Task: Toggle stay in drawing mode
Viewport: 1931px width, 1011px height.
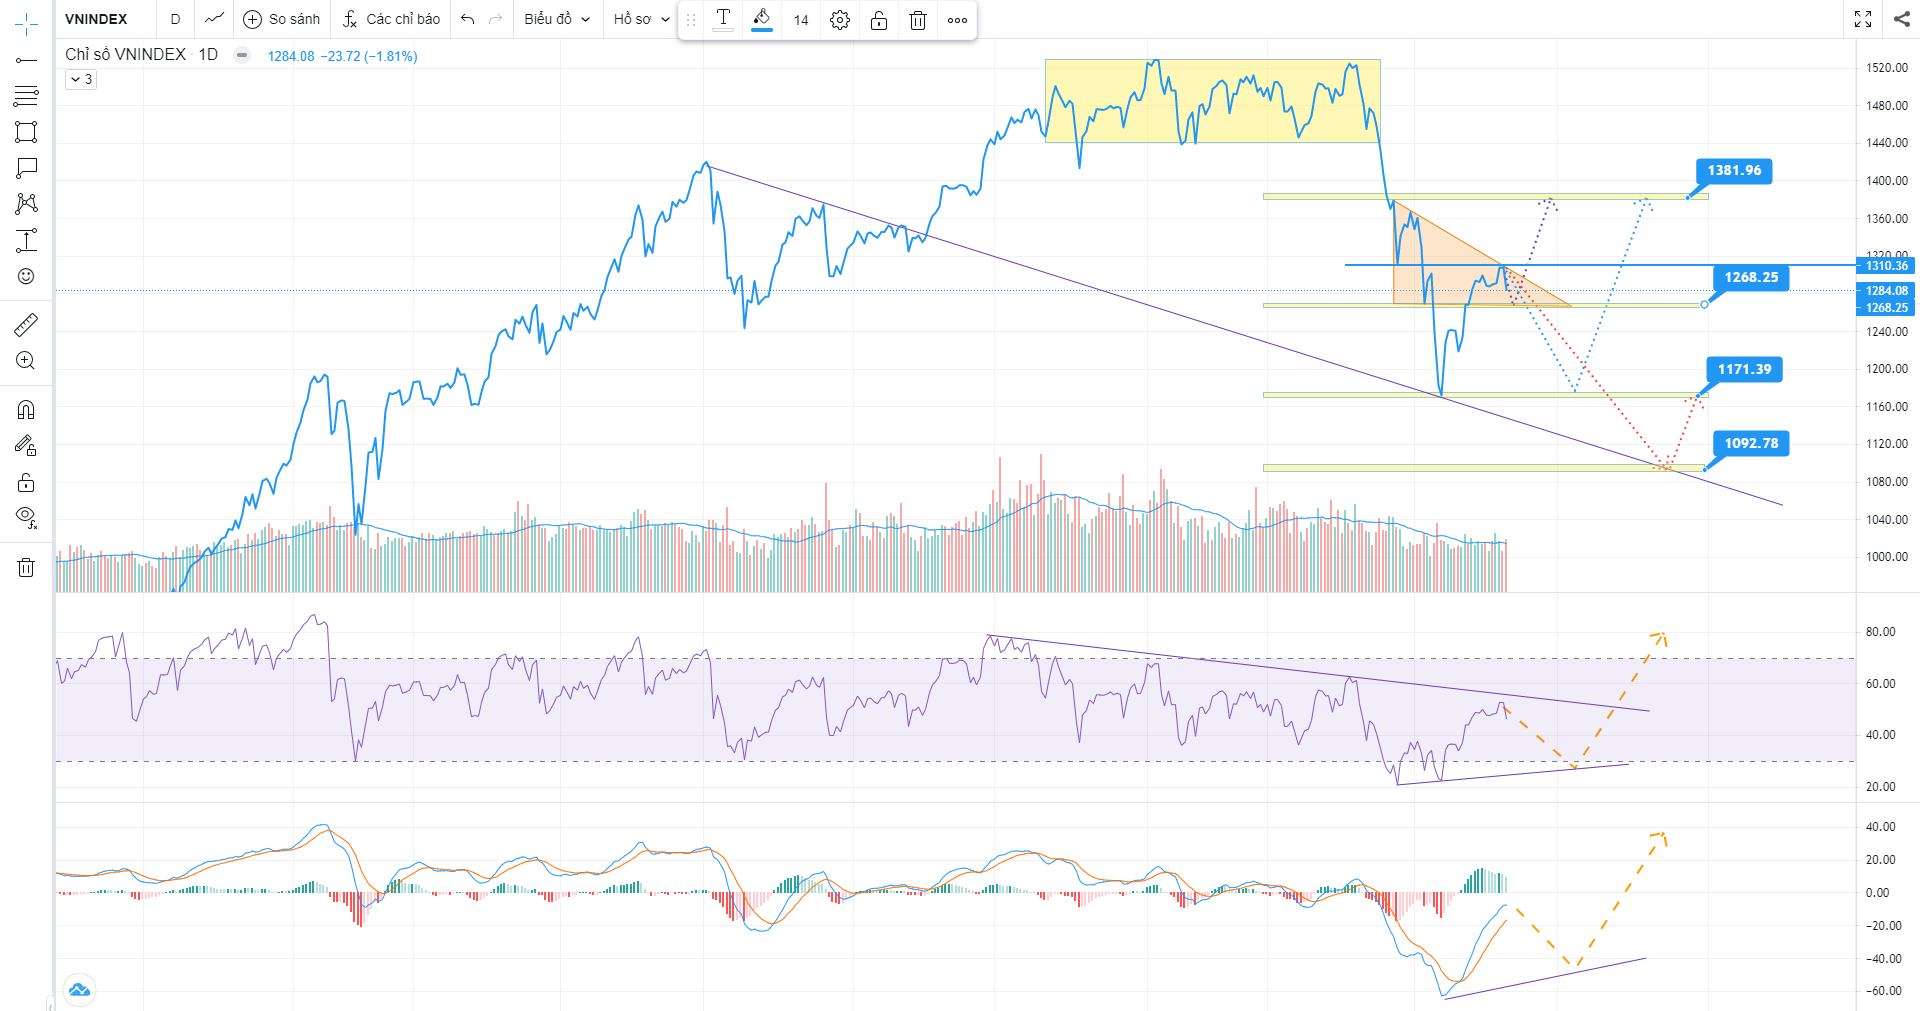Action: point(26,446)
